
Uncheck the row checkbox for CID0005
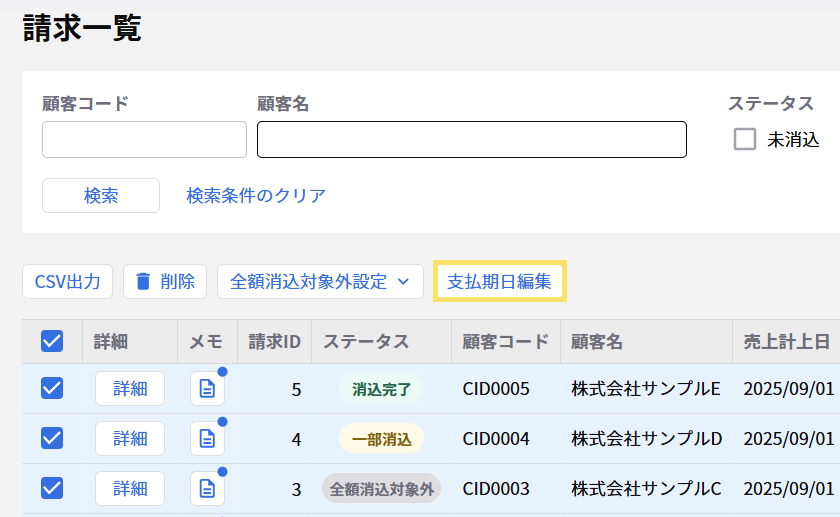click(x=52, y=389)
